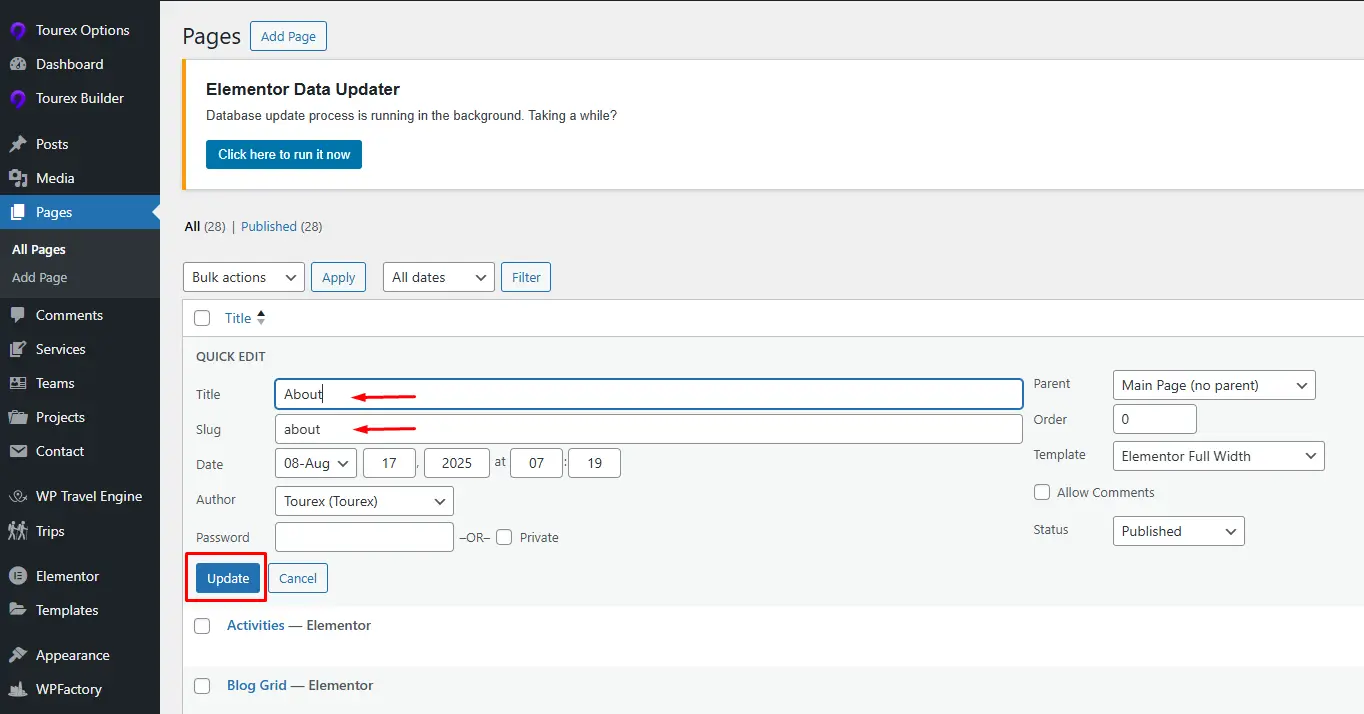Tick the Private checkbox

coord(504,537)
